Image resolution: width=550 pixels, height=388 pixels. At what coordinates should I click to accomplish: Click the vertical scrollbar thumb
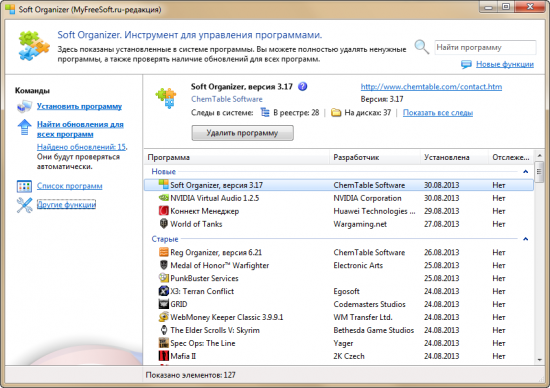pyautogui.click(x=539, y=172)
